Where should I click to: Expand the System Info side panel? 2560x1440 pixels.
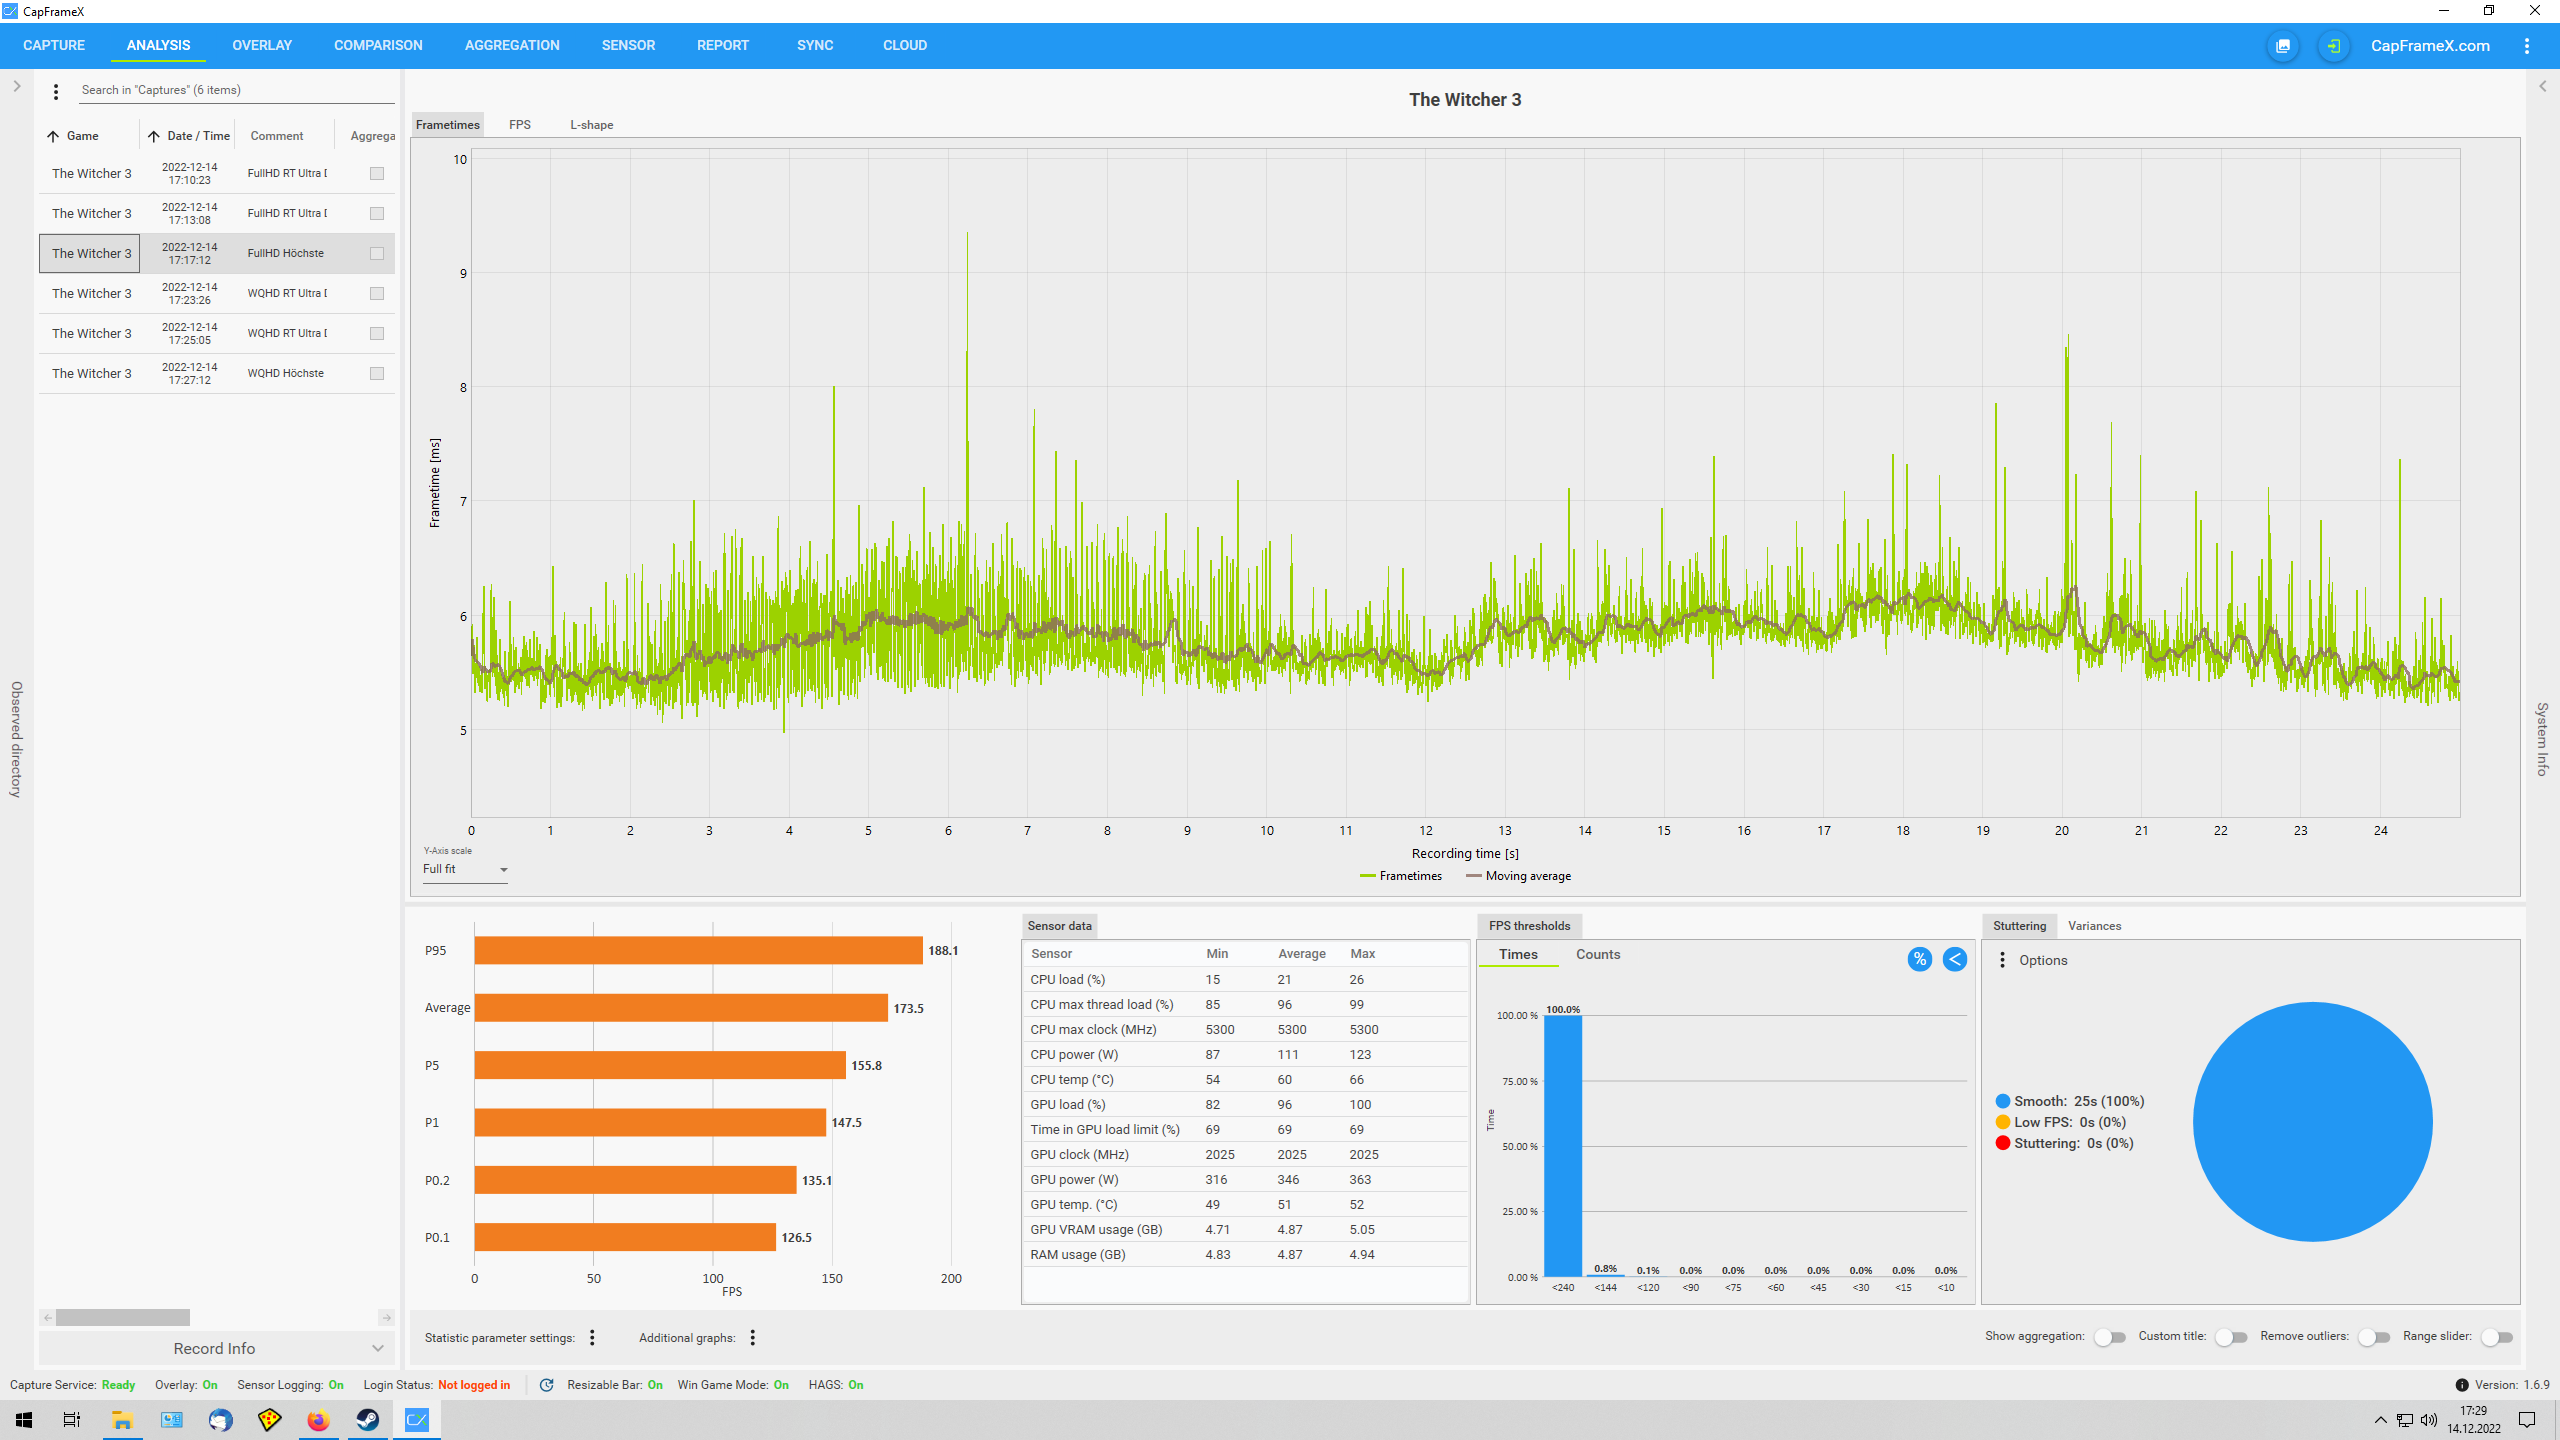(2543, 87)
